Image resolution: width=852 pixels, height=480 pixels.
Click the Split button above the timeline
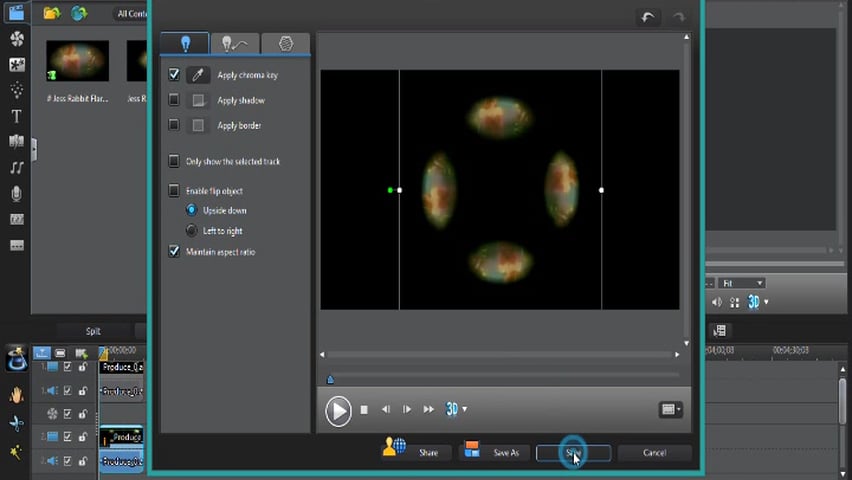[x=93, y=331]
